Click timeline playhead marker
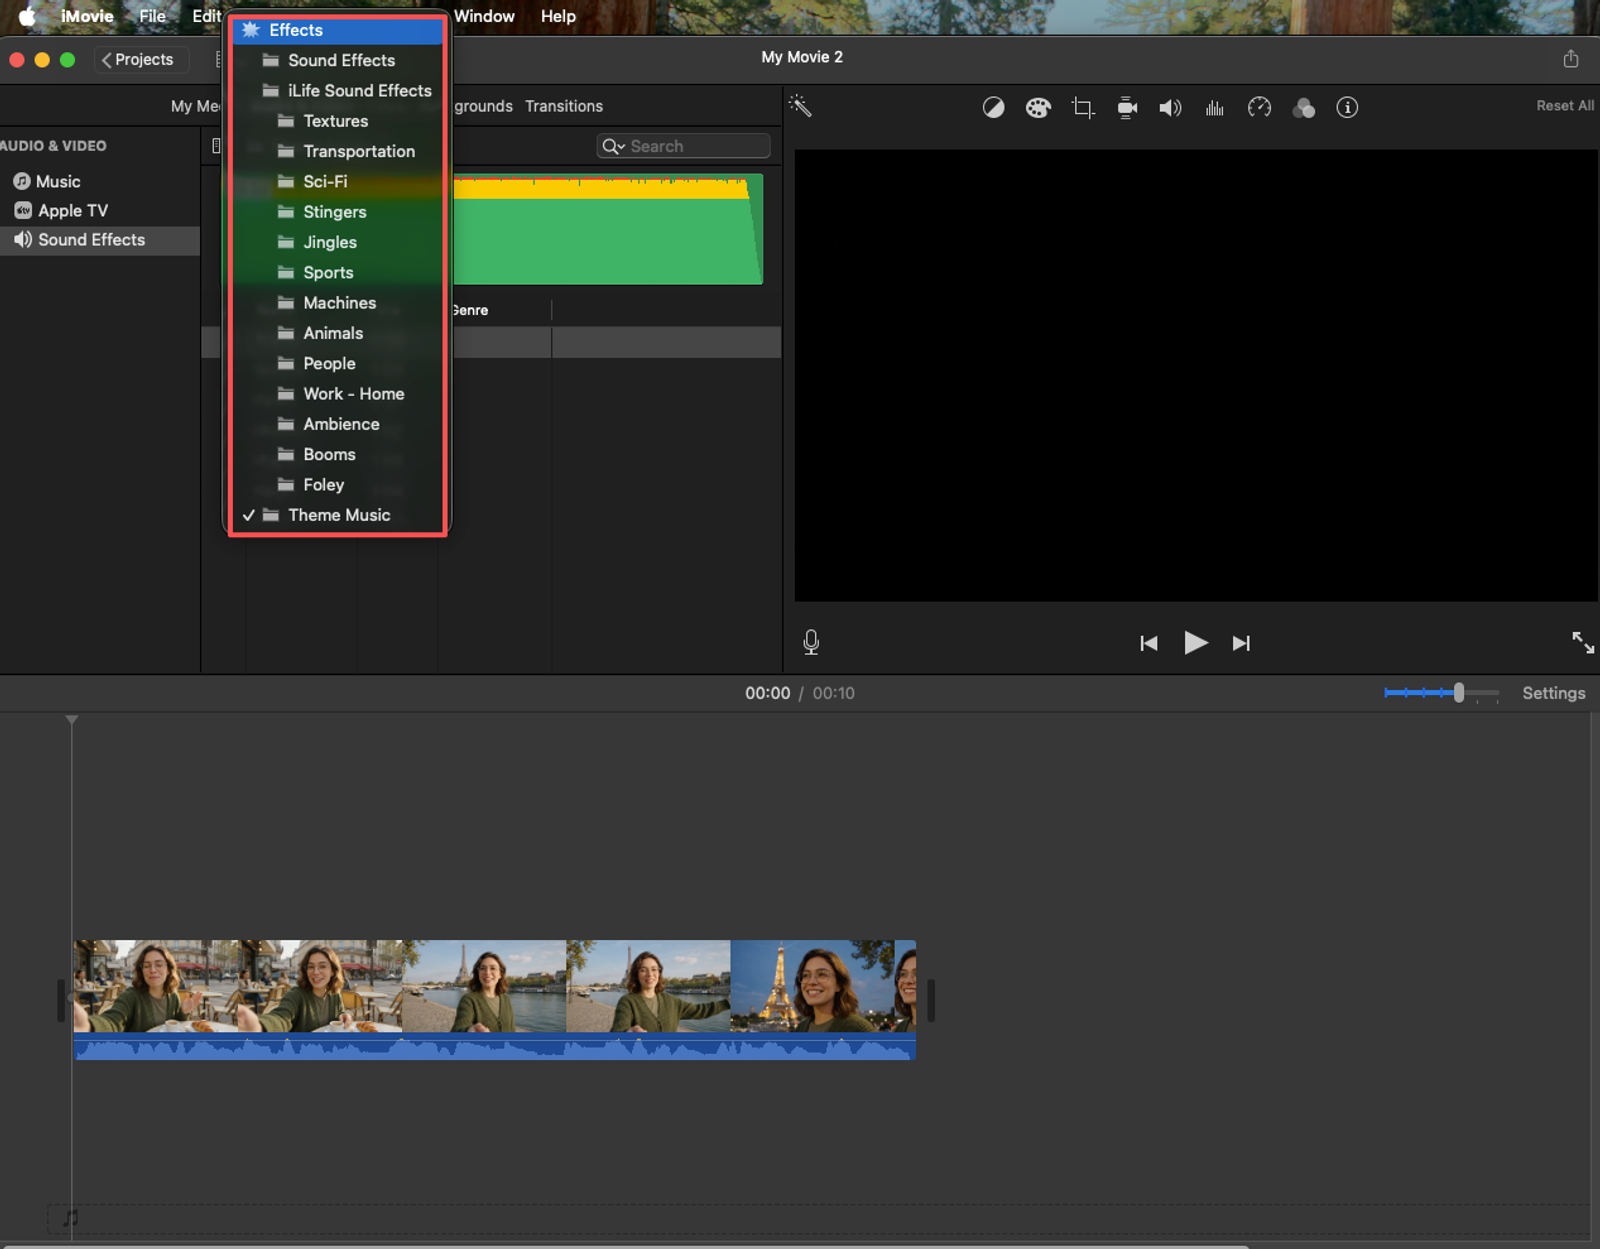The height and width of the screenshot is (1249, 1600). click(72, 720)
